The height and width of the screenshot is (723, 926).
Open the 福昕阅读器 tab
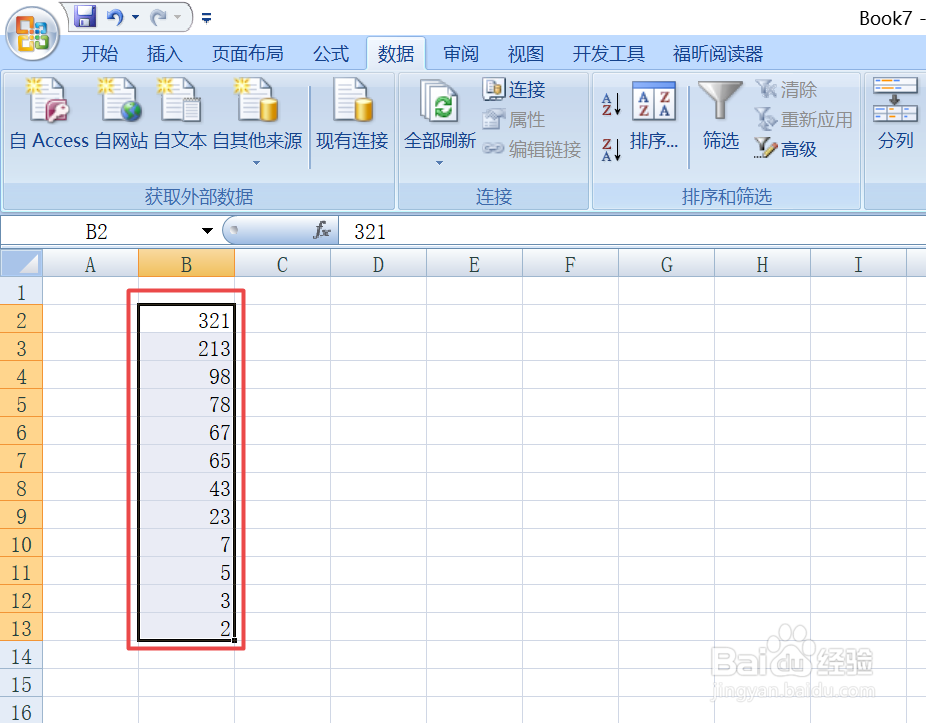[718, 54]
